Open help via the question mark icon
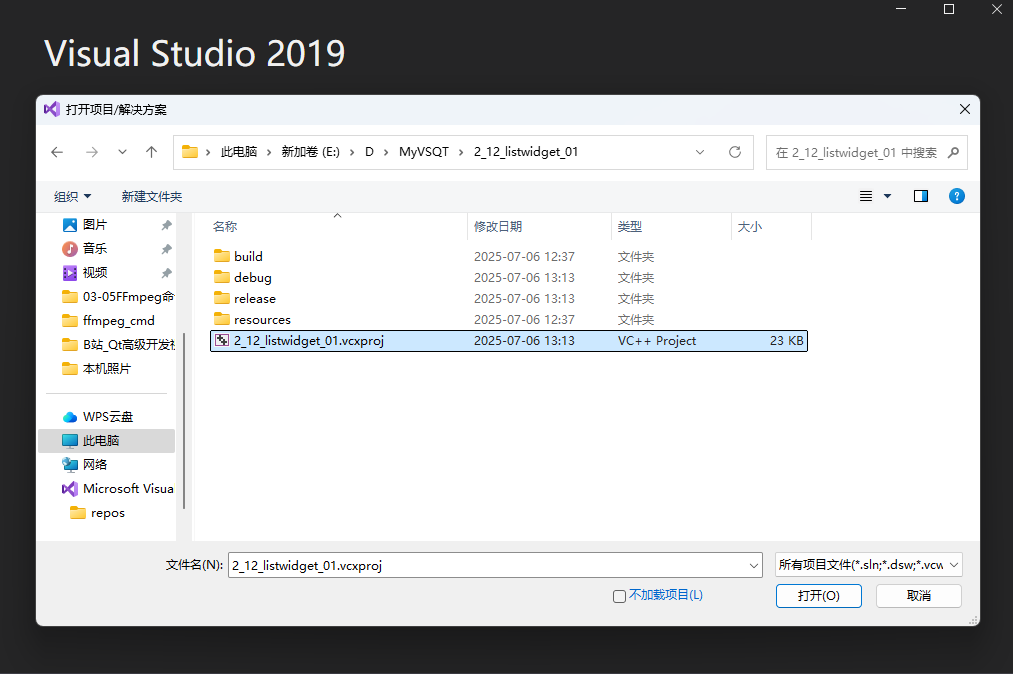The width and height of the screenshot is (1013, 674). click(957, 196)
